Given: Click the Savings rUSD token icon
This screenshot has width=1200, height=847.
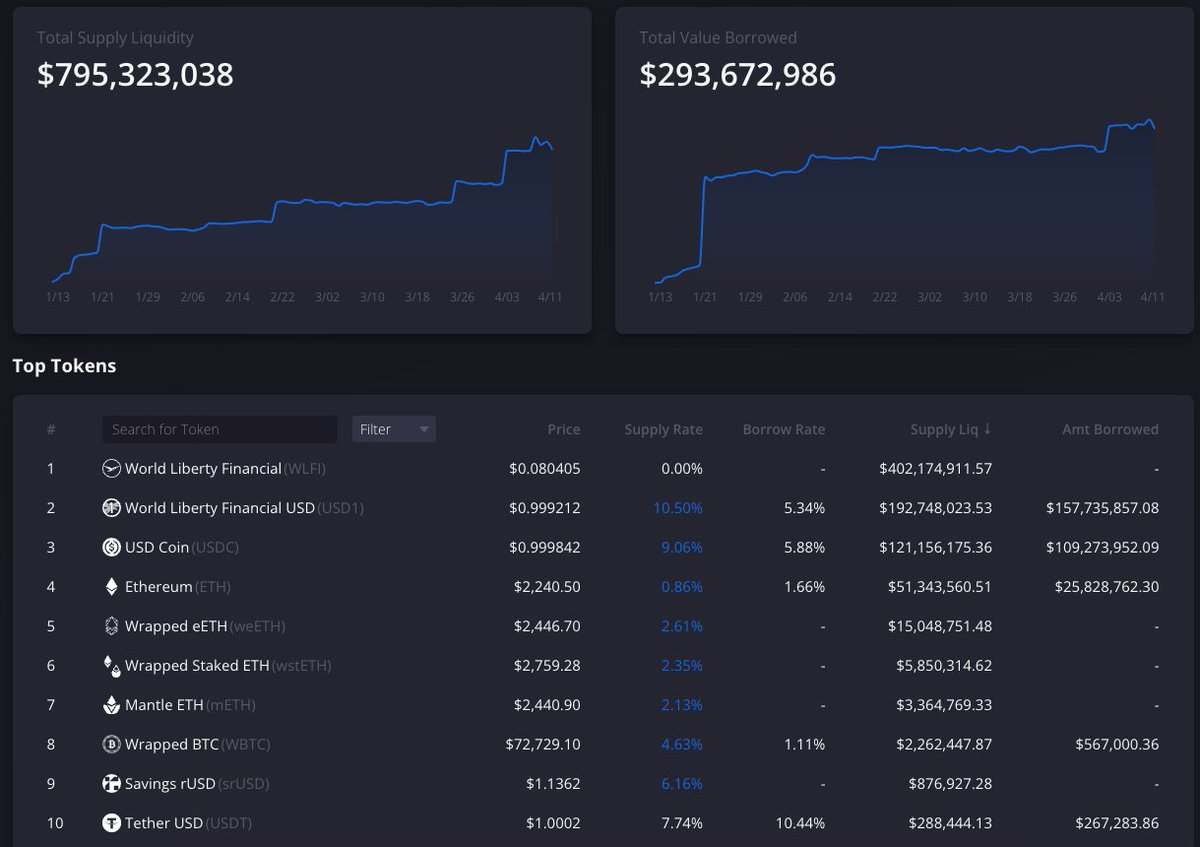Looking at the screenshot, I should tap(112, 784).
